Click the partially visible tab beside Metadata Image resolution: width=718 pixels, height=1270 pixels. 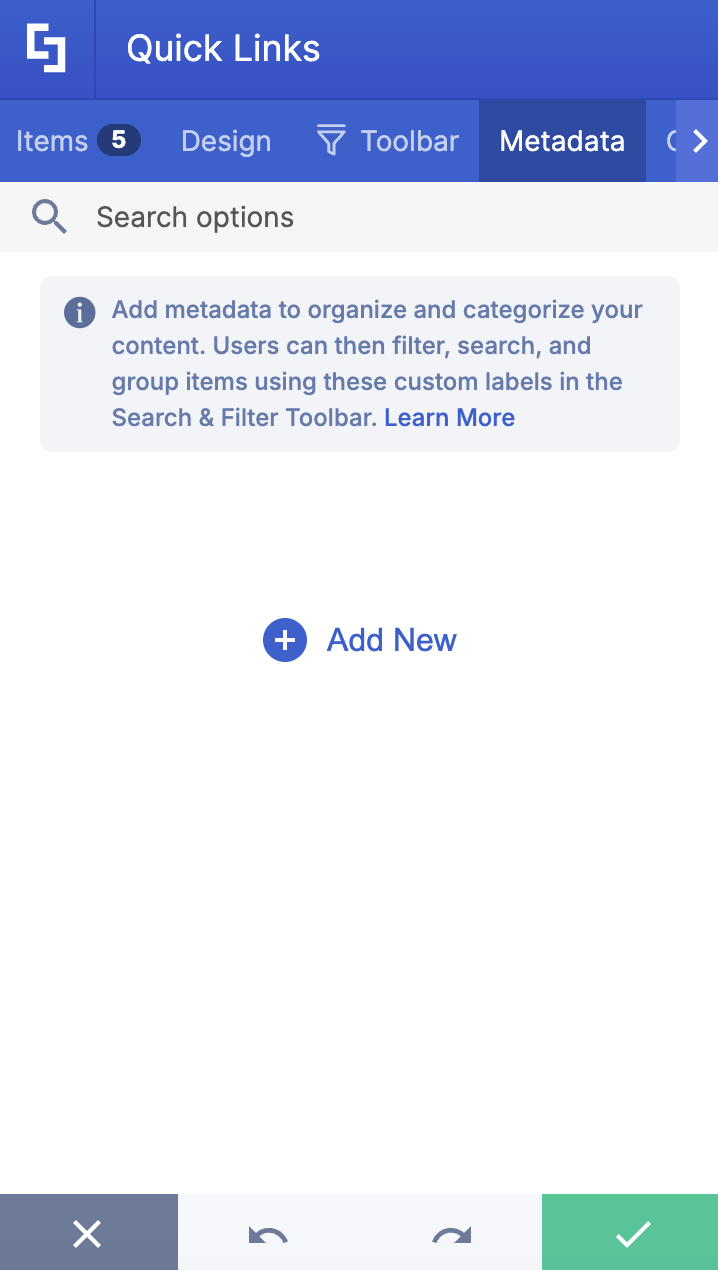tap(674, 140)
